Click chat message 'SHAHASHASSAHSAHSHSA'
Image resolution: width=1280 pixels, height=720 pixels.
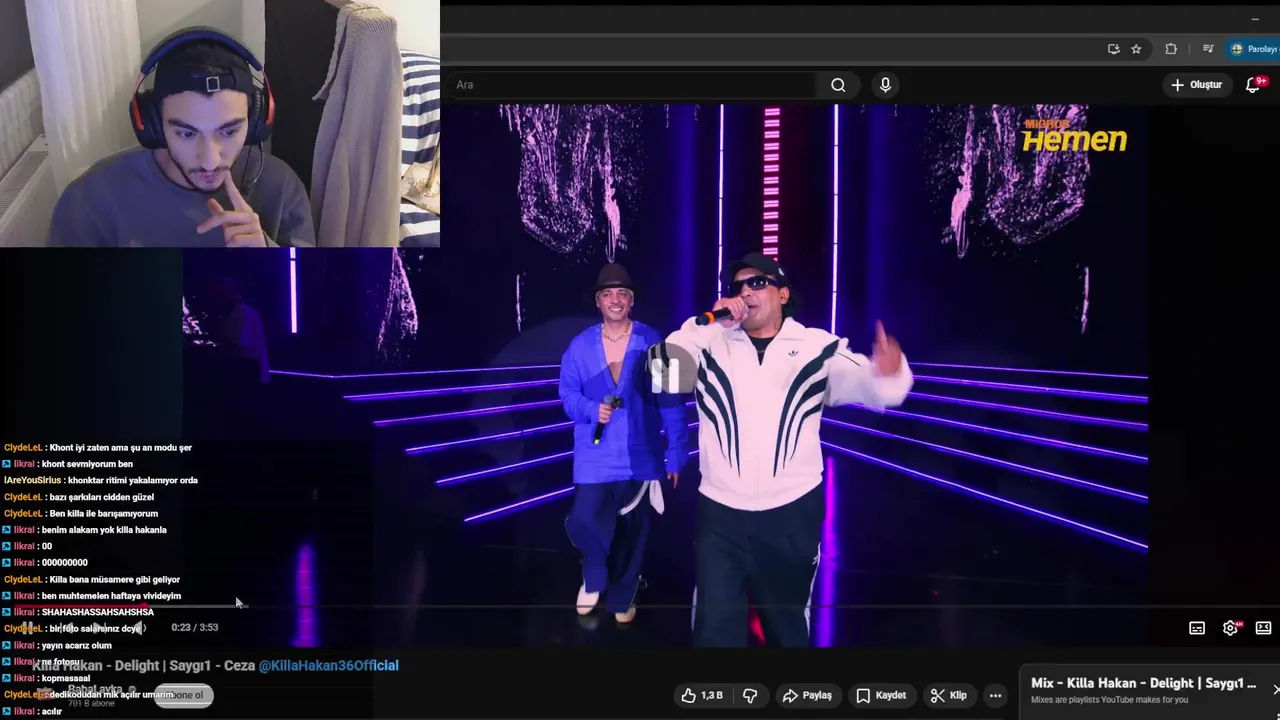(x=98, y=612)
